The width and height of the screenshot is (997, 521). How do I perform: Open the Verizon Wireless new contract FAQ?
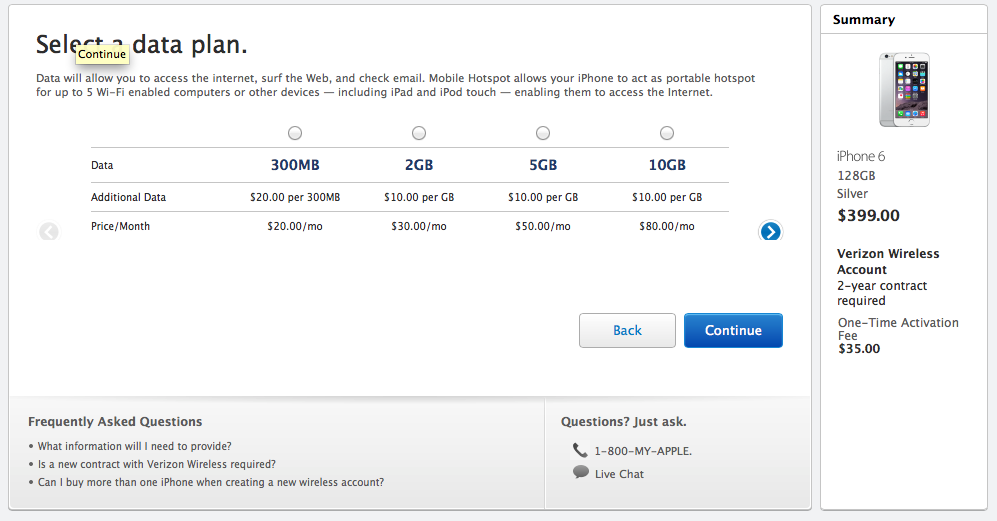point(156,464)
